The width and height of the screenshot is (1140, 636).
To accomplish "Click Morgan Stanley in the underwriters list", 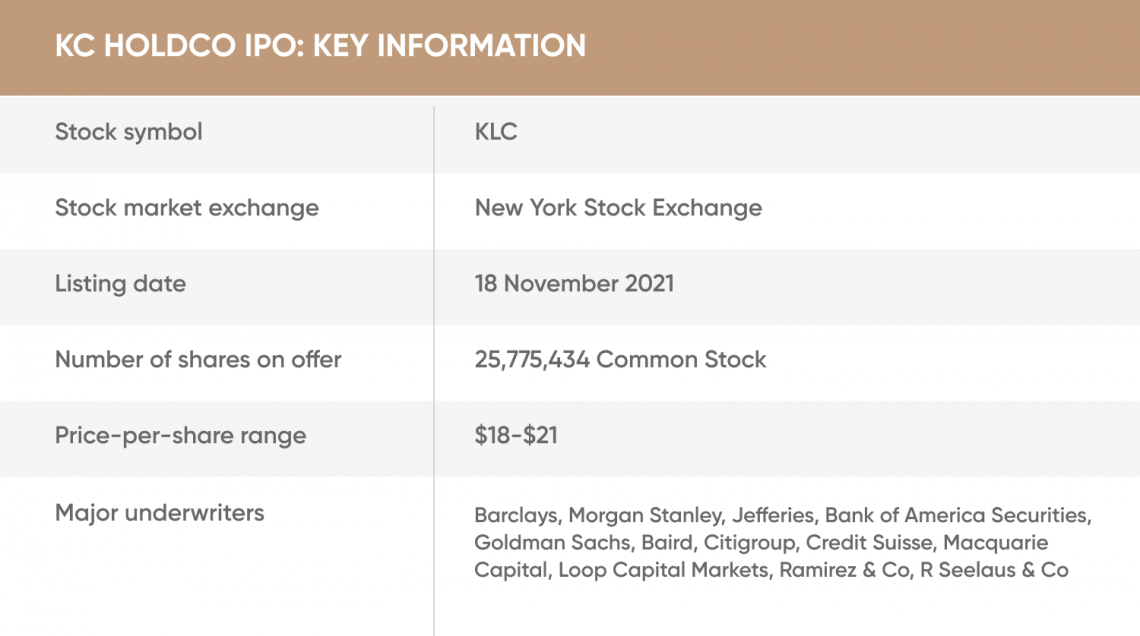I will coord(644,515).
